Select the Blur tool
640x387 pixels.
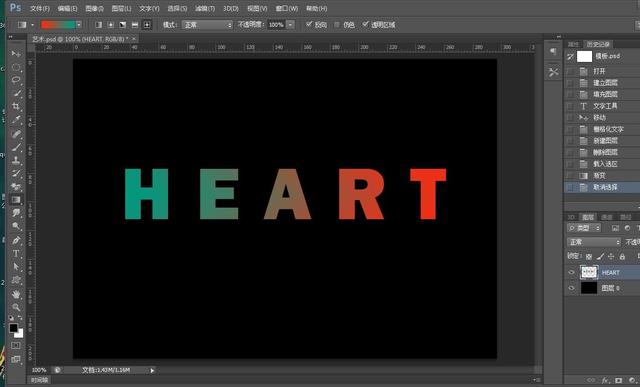click(16, 213)
